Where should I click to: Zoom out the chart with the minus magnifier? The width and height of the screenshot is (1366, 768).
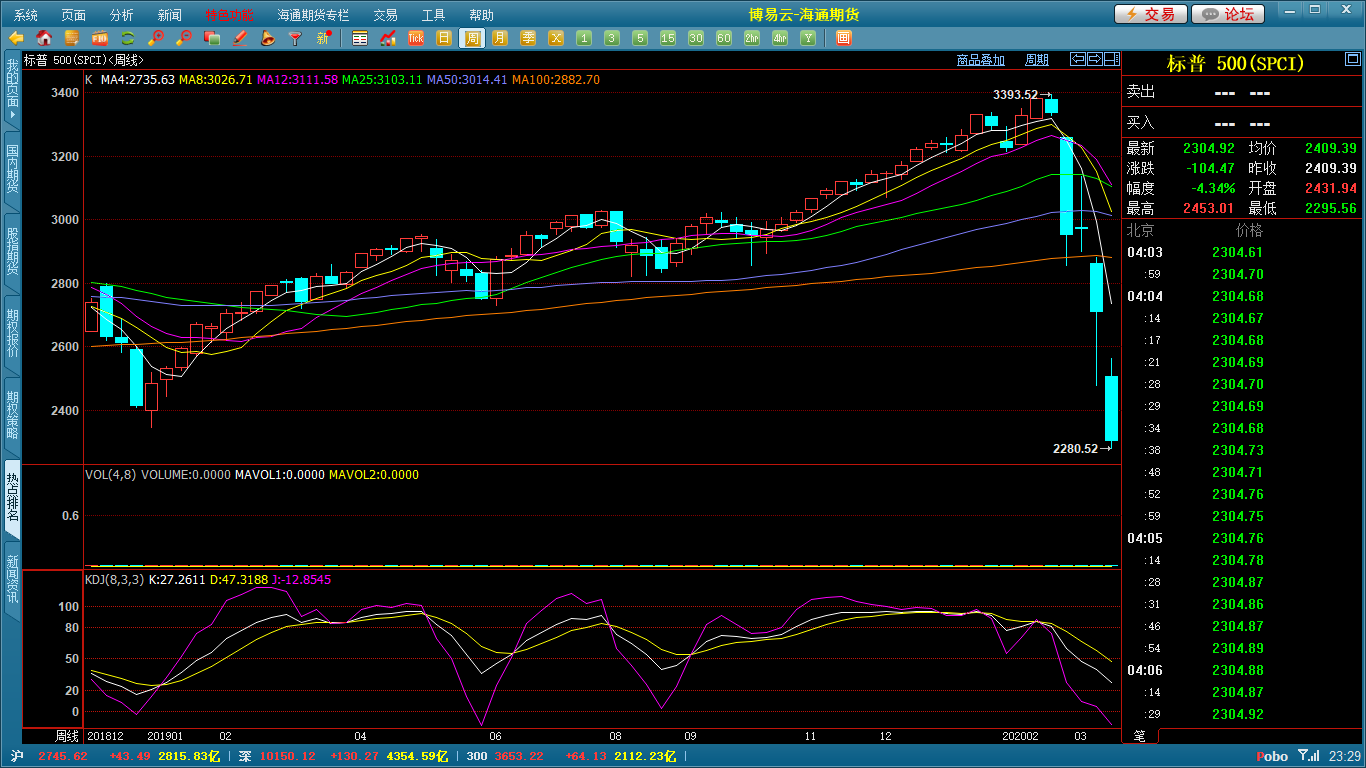(184, 38)
